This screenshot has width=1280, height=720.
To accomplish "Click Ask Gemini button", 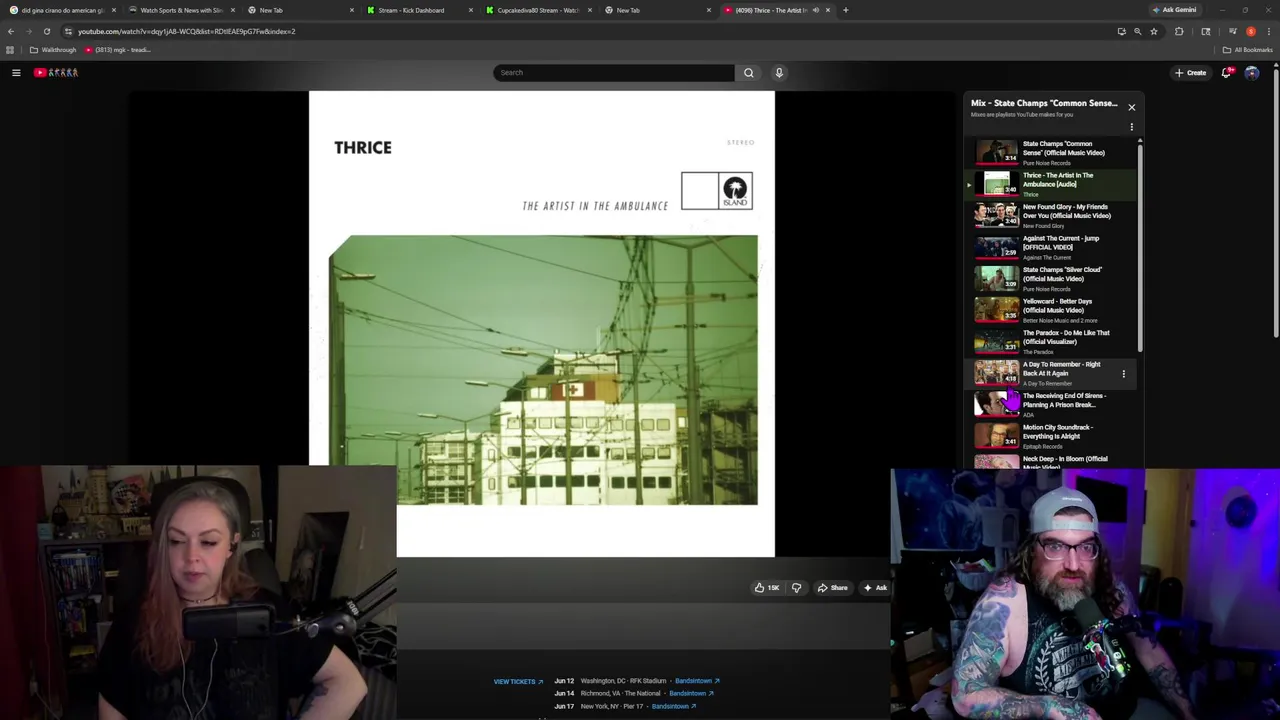I will click(x=1175, y=10).
